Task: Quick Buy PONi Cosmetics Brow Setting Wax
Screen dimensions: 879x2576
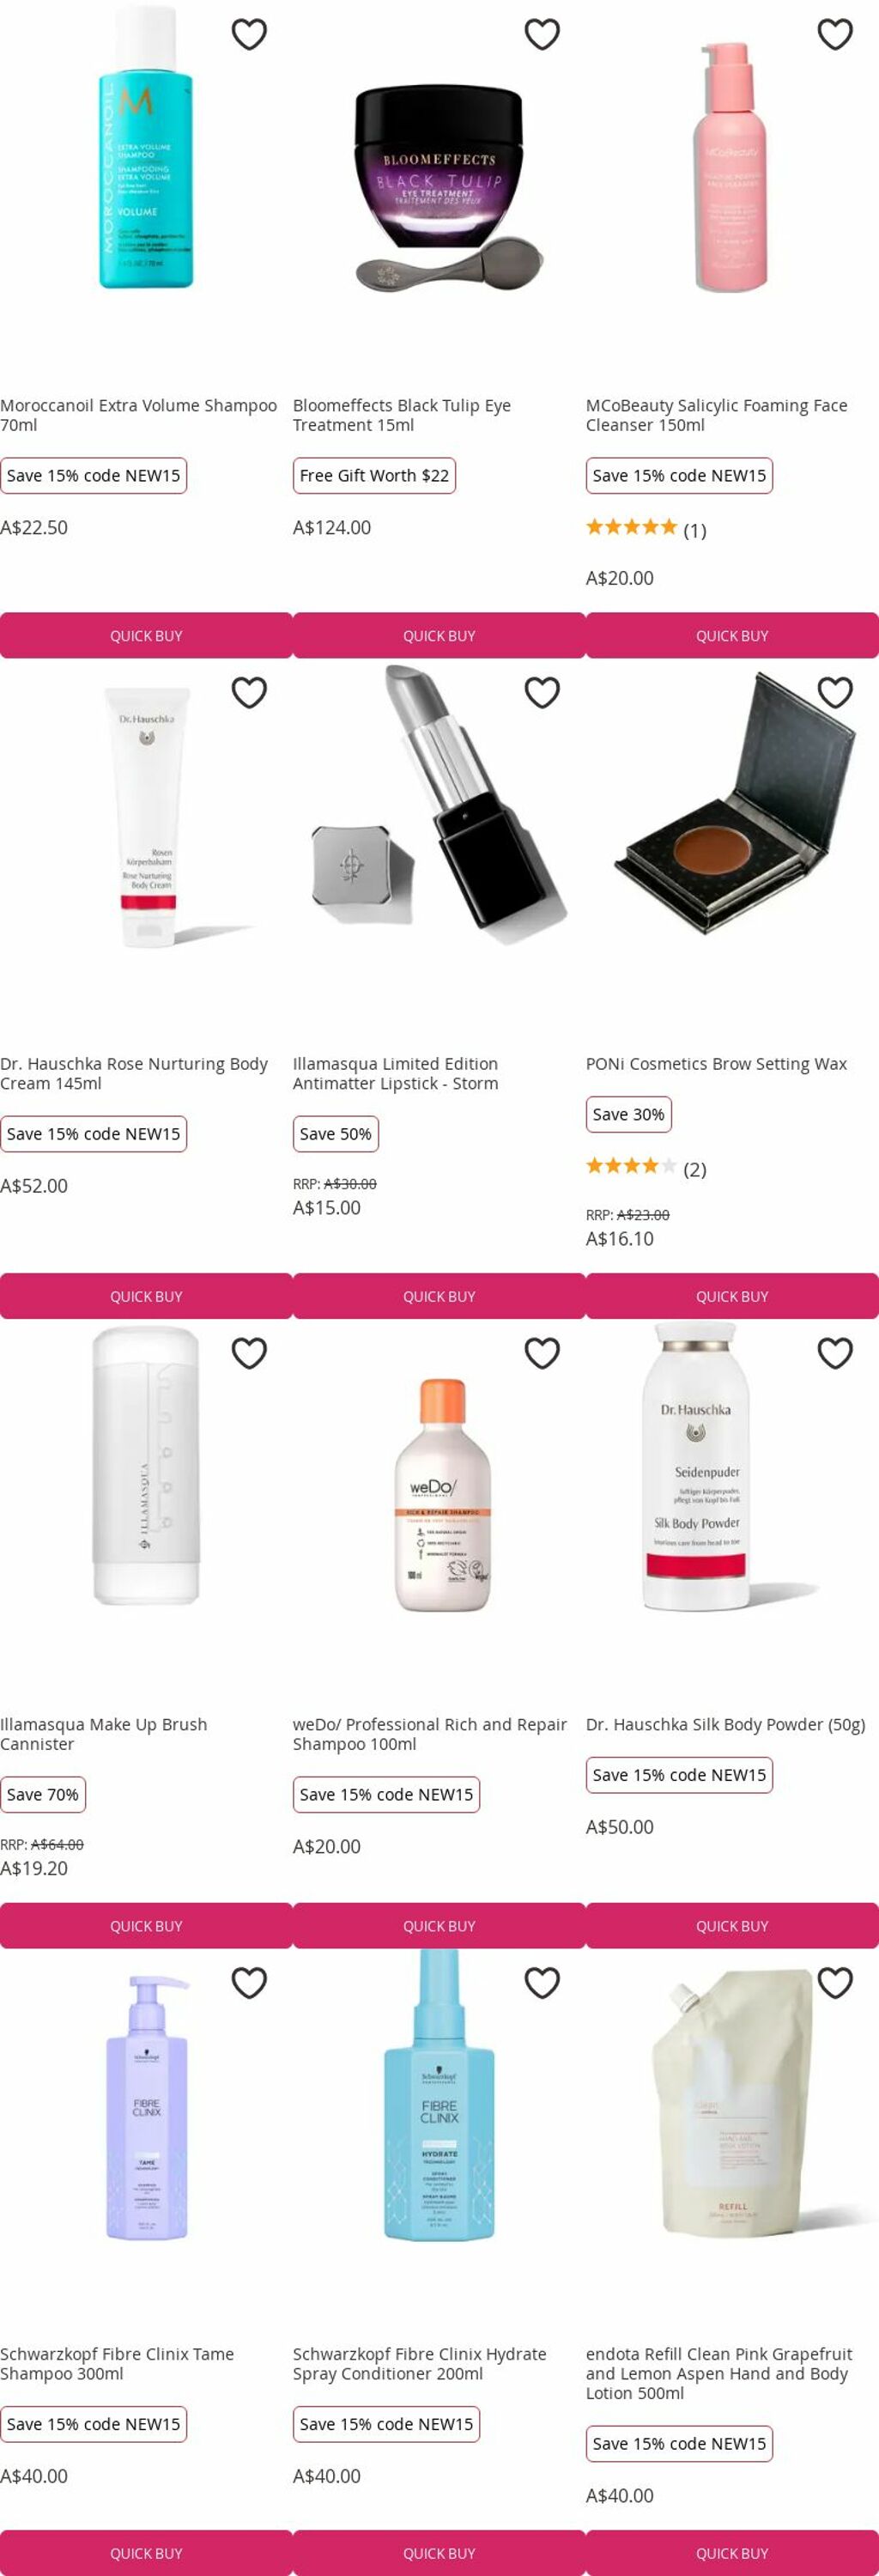Action: pyautogui.click(x=732, y=1296)
